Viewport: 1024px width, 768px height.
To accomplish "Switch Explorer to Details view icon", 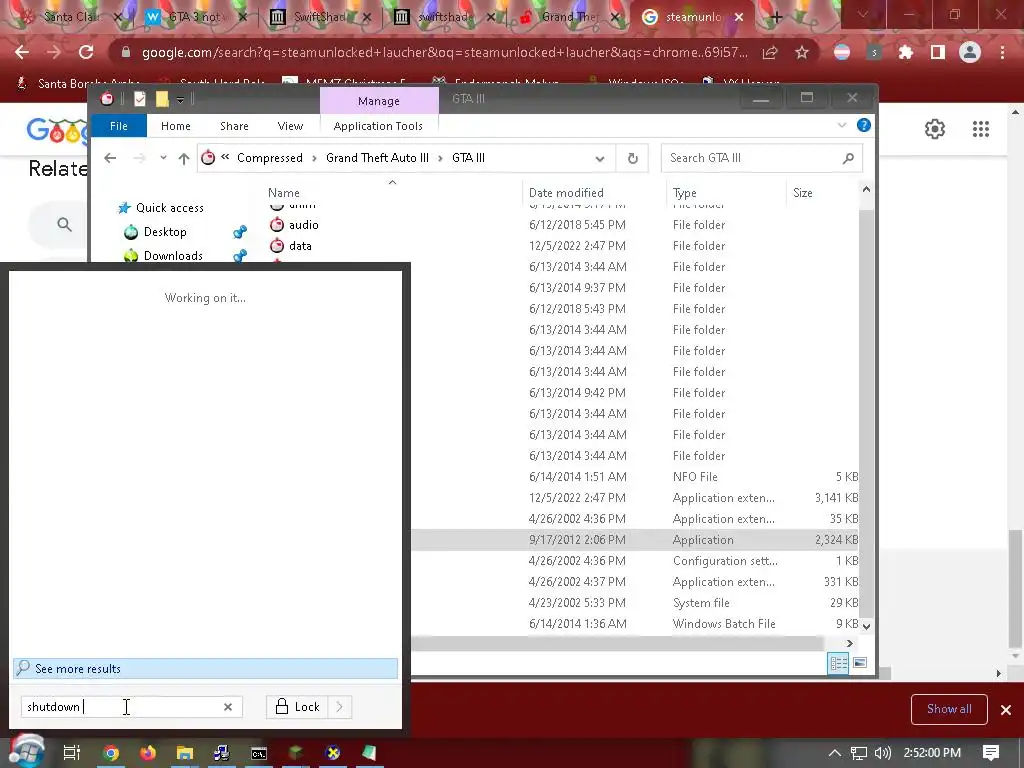I will pos(839,664).
